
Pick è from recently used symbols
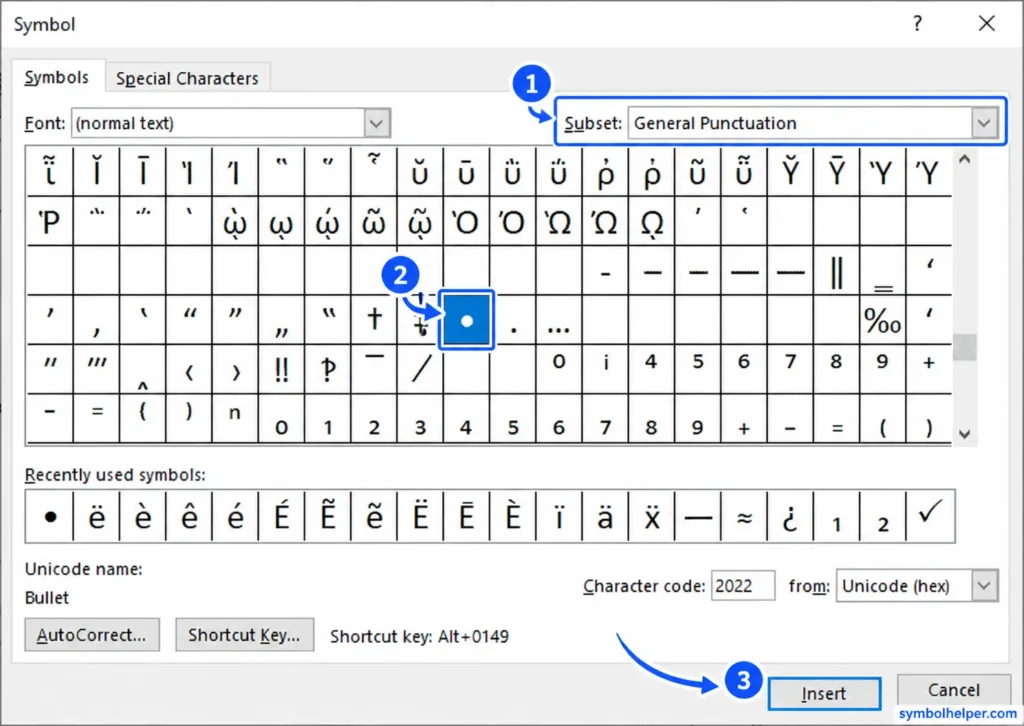[x=143, y=516]
